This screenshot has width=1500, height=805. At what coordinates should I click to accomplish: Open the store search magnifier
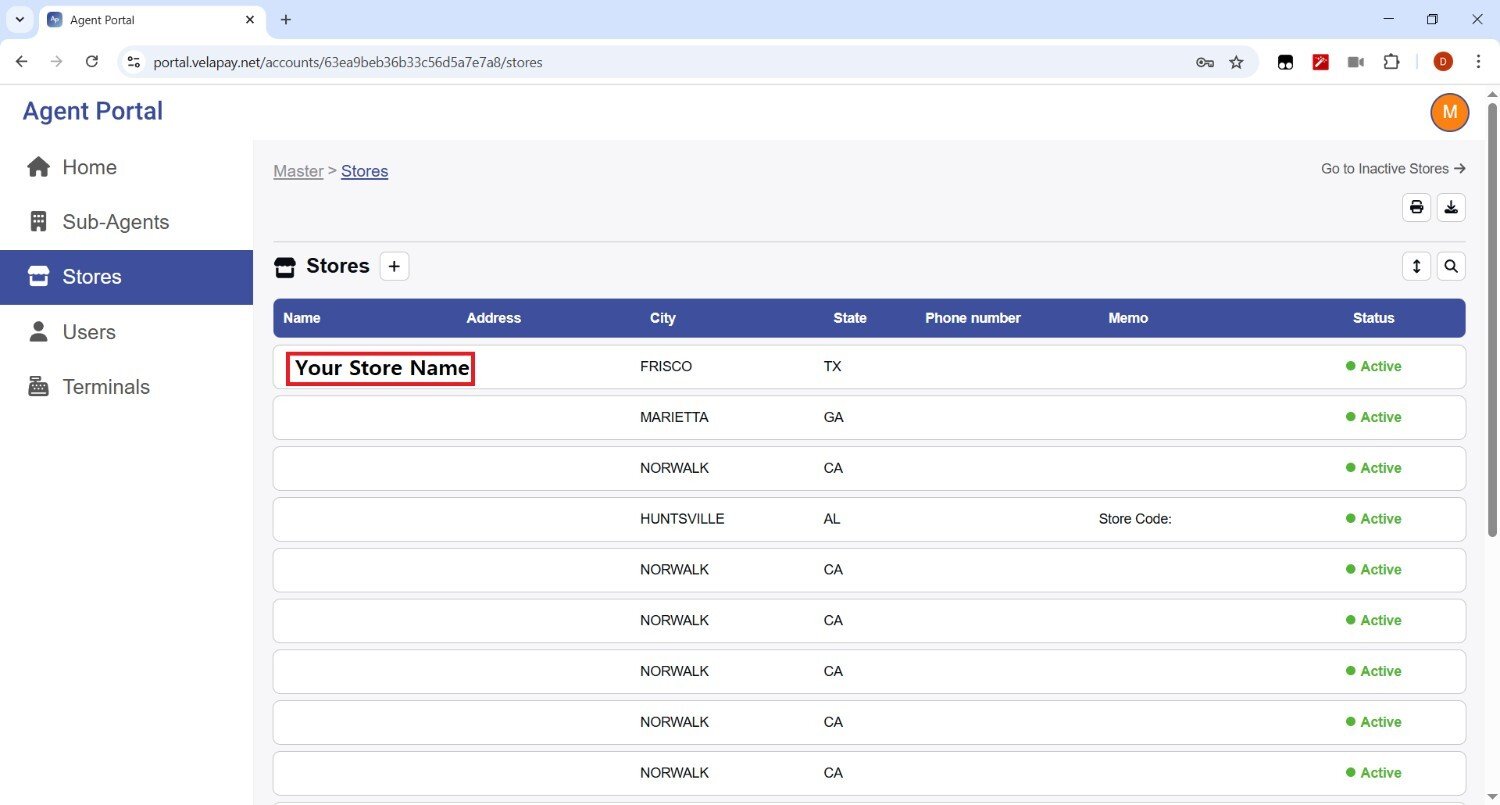tap(1451, 266)
